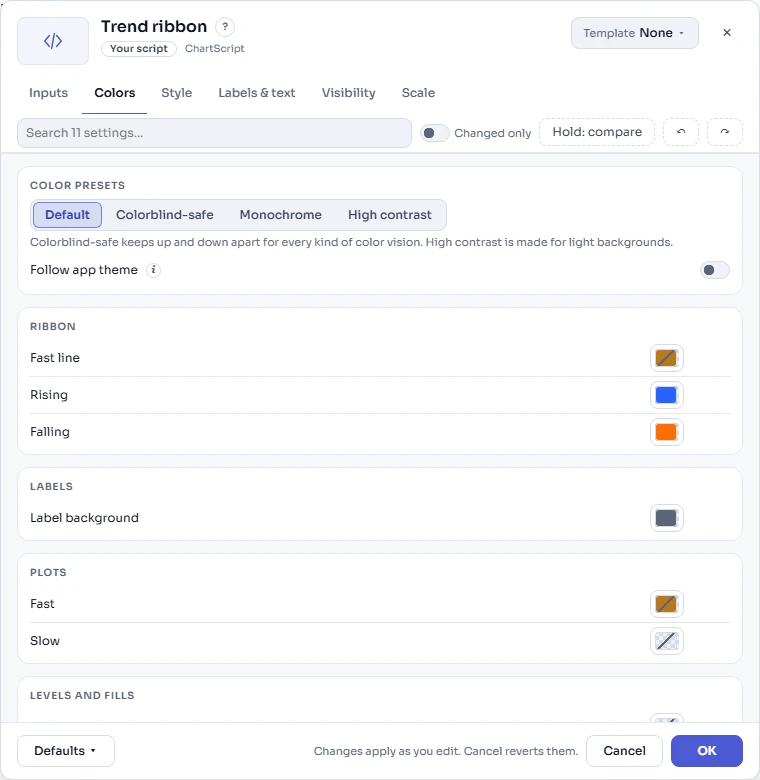Click the Trend ribbon title
This screenshot has width=760, height=780.
point(154,26)
